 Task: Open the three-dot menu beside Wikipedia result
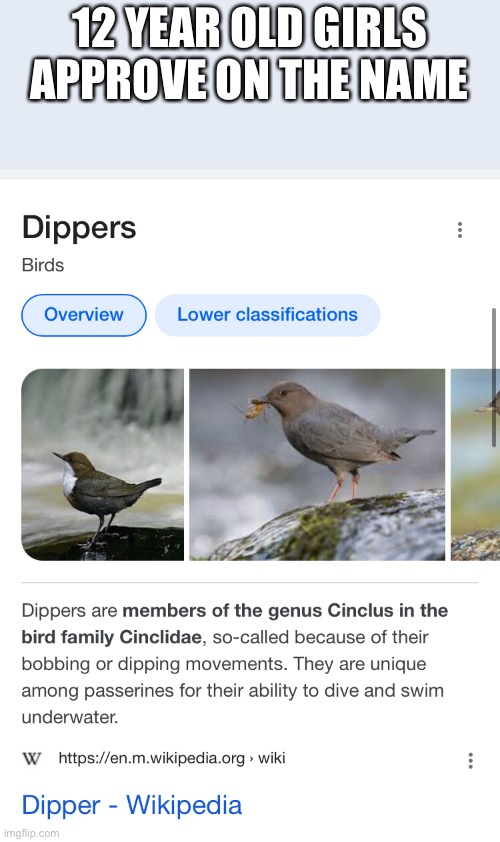tap(470, 760)
